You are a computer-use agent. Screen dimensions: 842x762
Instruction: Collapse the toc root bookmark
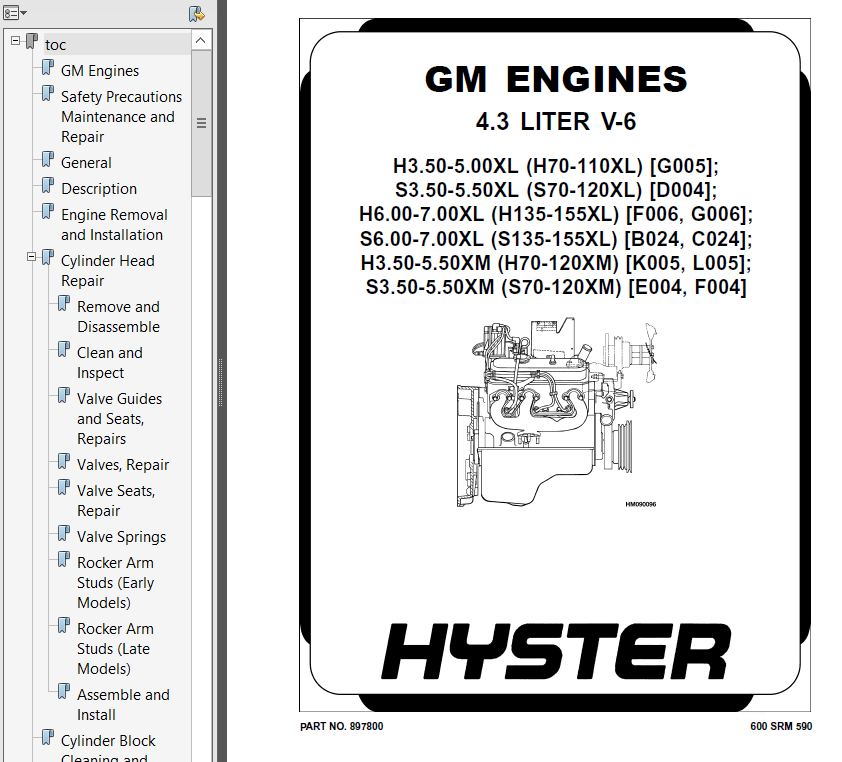pos(15,40)
